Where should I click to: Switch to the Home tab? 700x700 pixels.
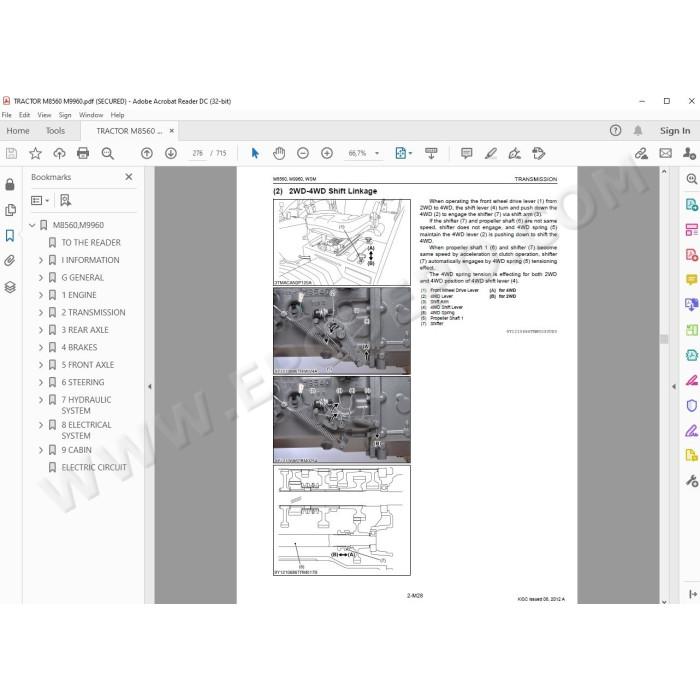point(18,131)
